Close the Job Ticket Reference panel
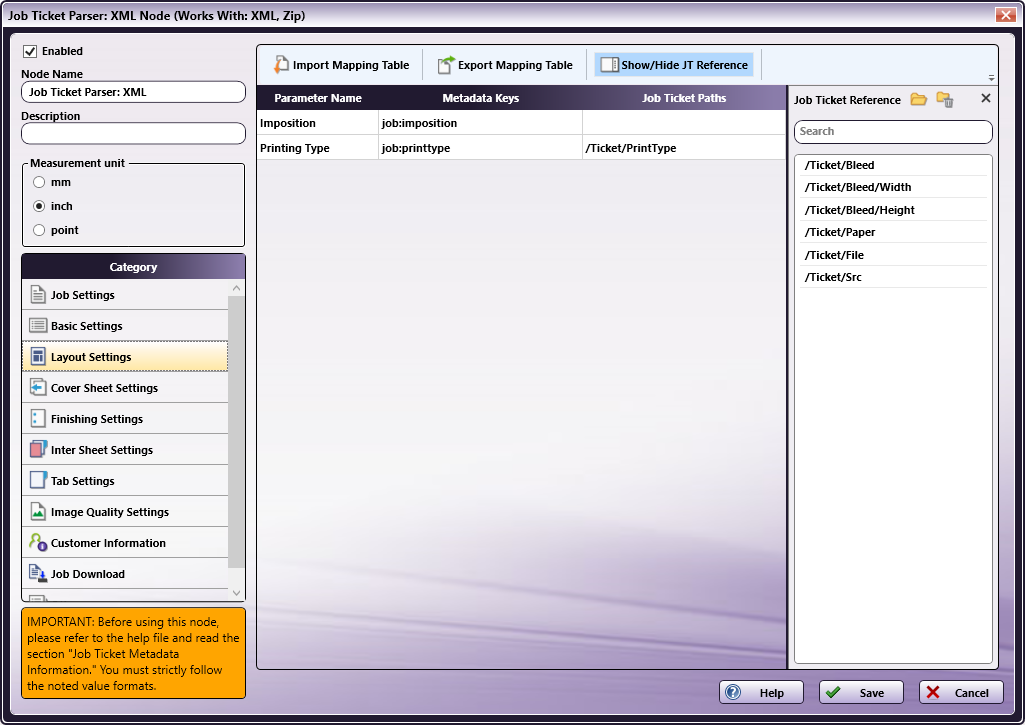Viewport: 1025px width, 725px height. click(x=986, y=98)
